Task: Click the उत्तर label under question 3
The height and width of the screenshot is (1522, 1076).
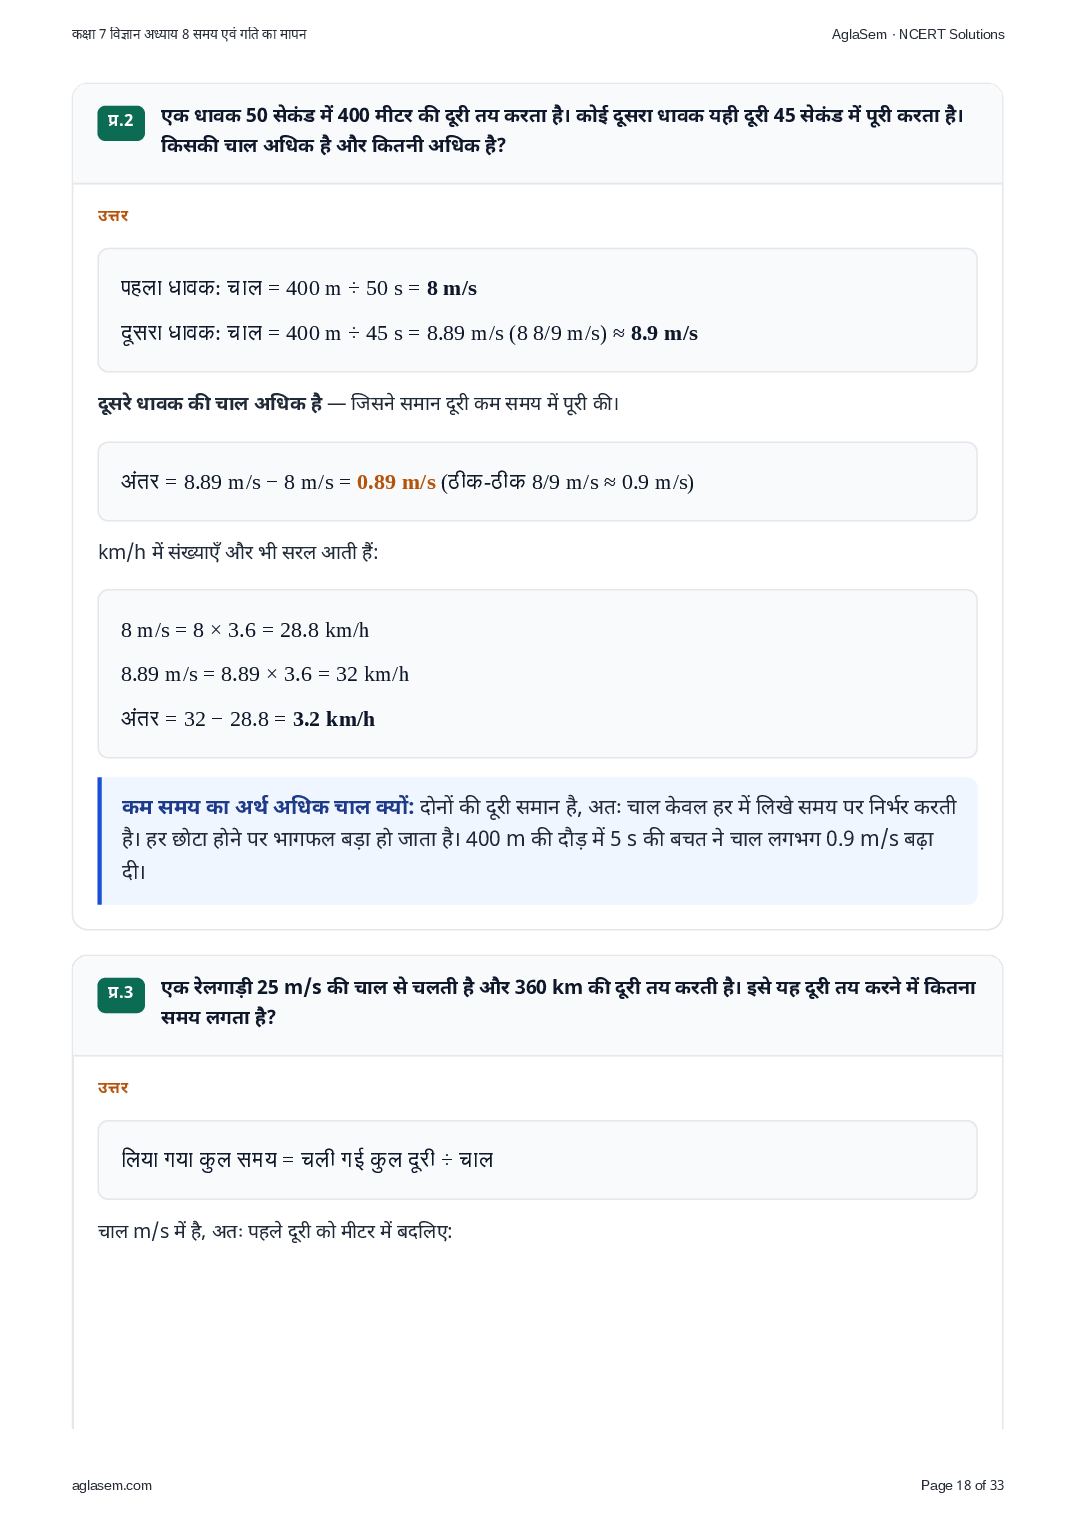Action: pyautogui.click(x=113, y=1087)
